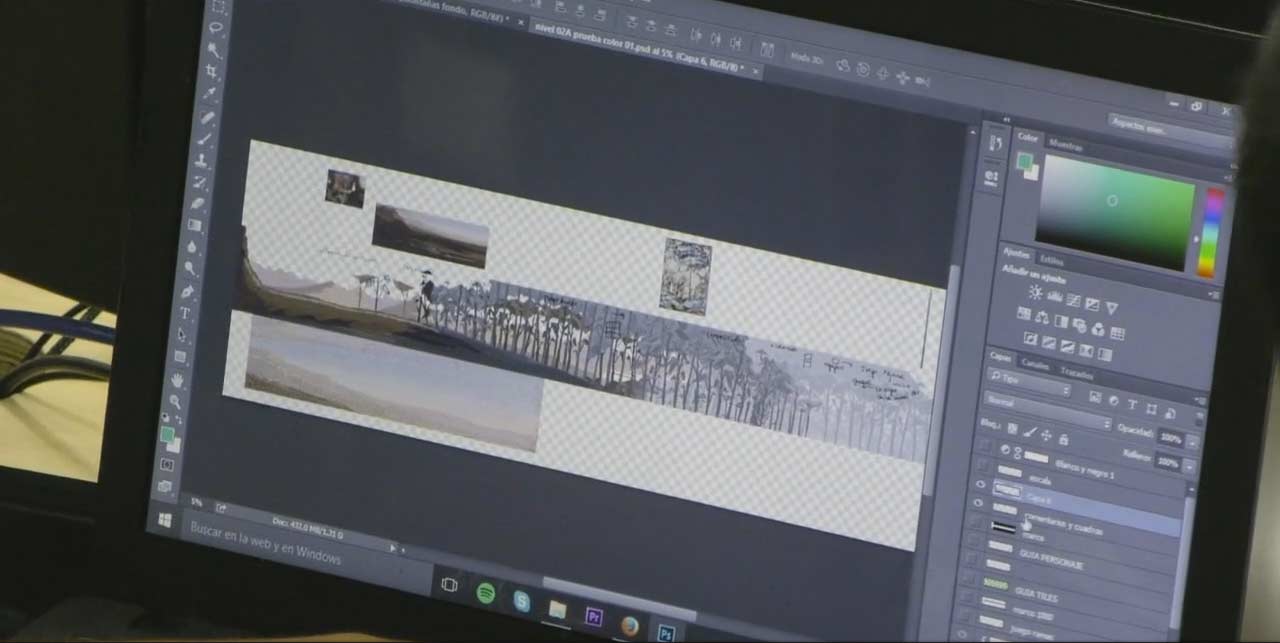Image resolution: width=1280 pixels, height=643 pixels.
Task: Click the foreground color swatch in toolbar
Action: [x=167, y=435]
